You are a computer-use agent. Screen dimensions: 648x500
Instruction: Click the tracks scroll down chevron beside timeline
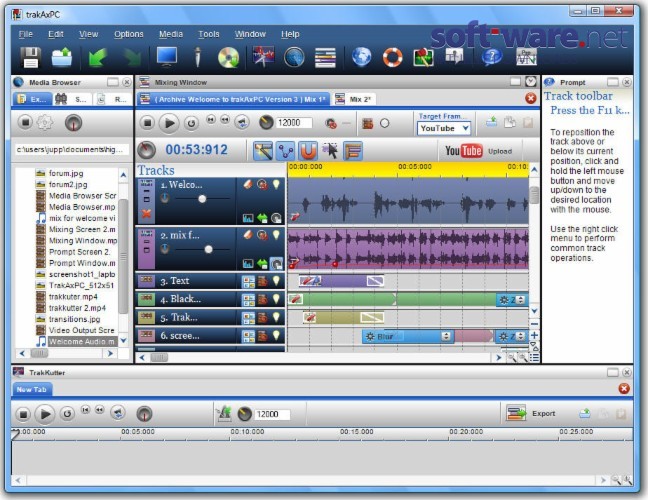pos(534,311)
